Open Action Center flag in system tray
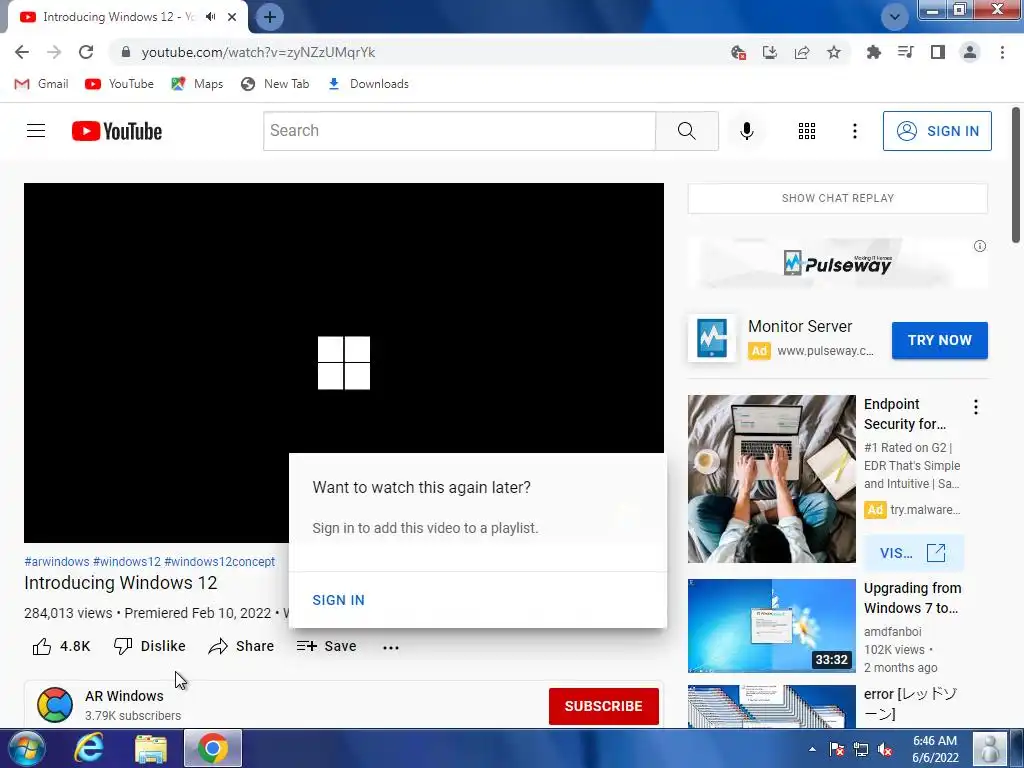 [837, 750]
